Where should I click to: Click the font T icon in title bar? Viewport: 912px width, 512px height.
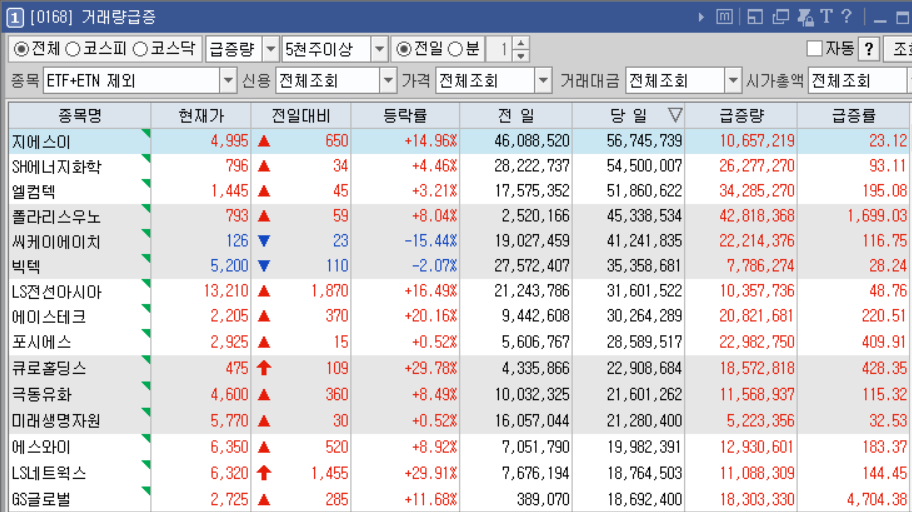[x=826, y=16]
